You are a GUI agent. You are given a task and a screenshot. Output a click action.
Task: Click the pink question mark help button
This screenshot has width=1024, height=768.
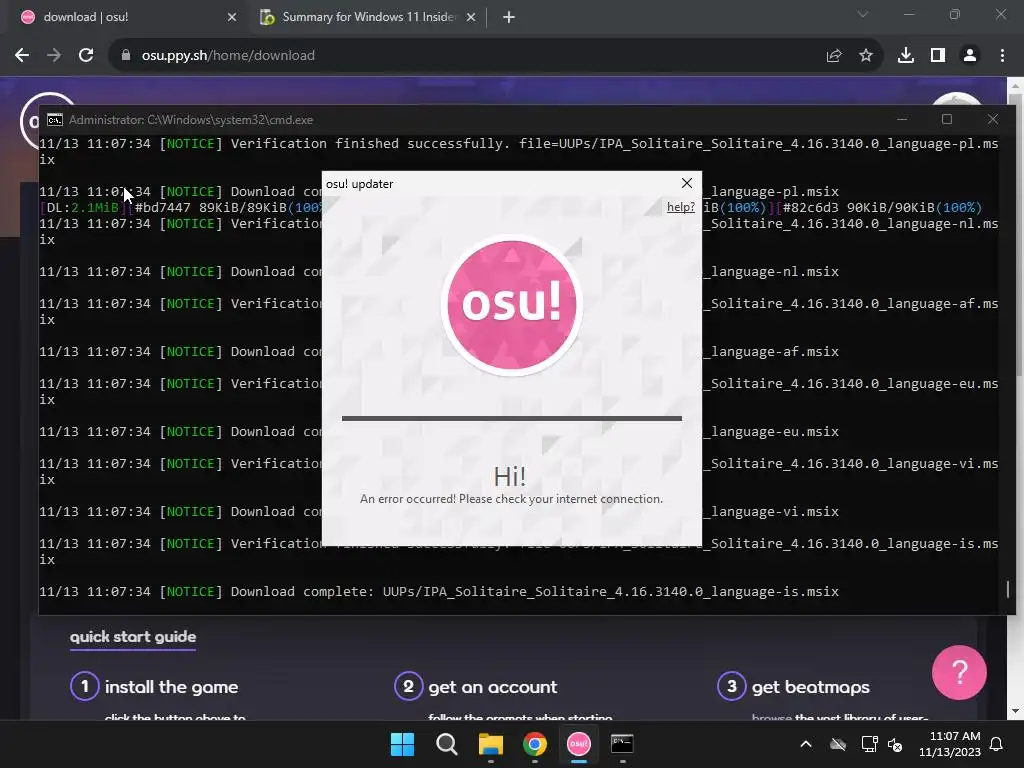(959, 673)
